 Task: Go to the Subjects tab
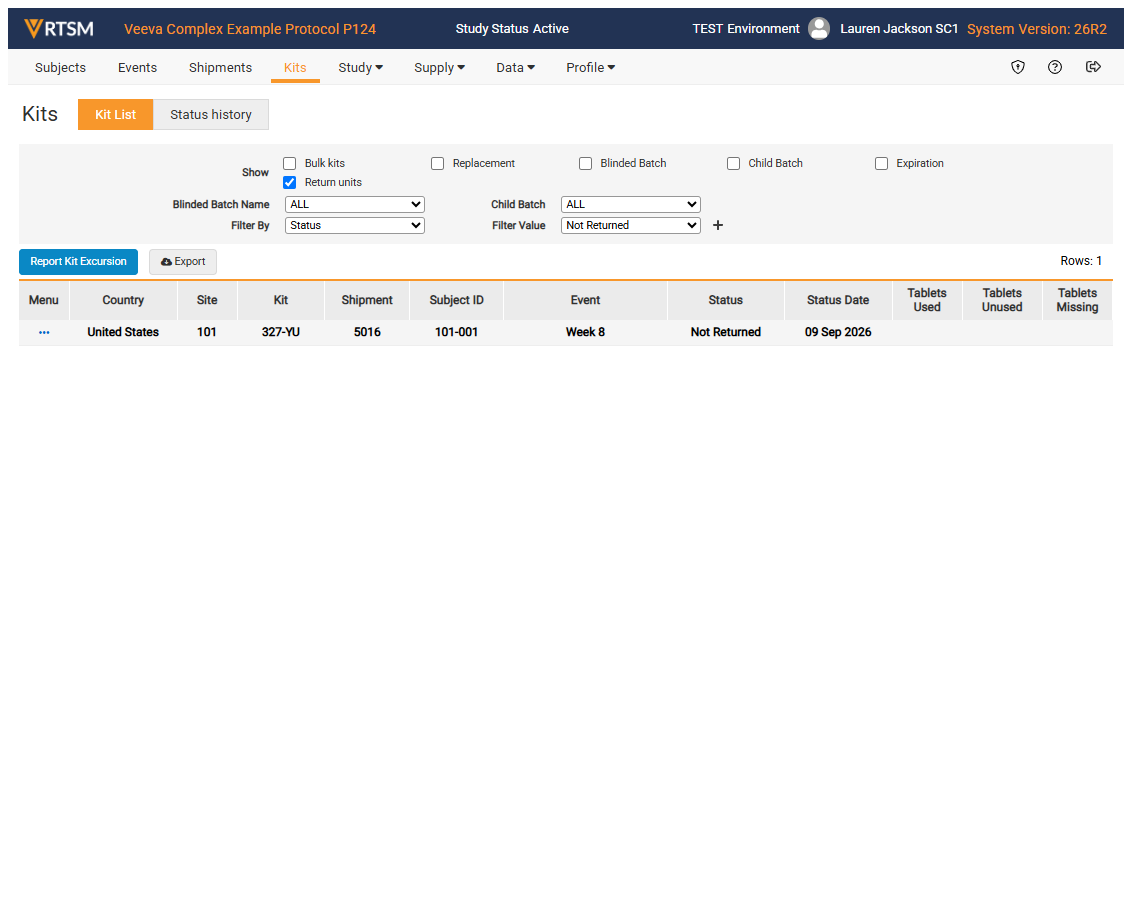click(x=60, y=67)
